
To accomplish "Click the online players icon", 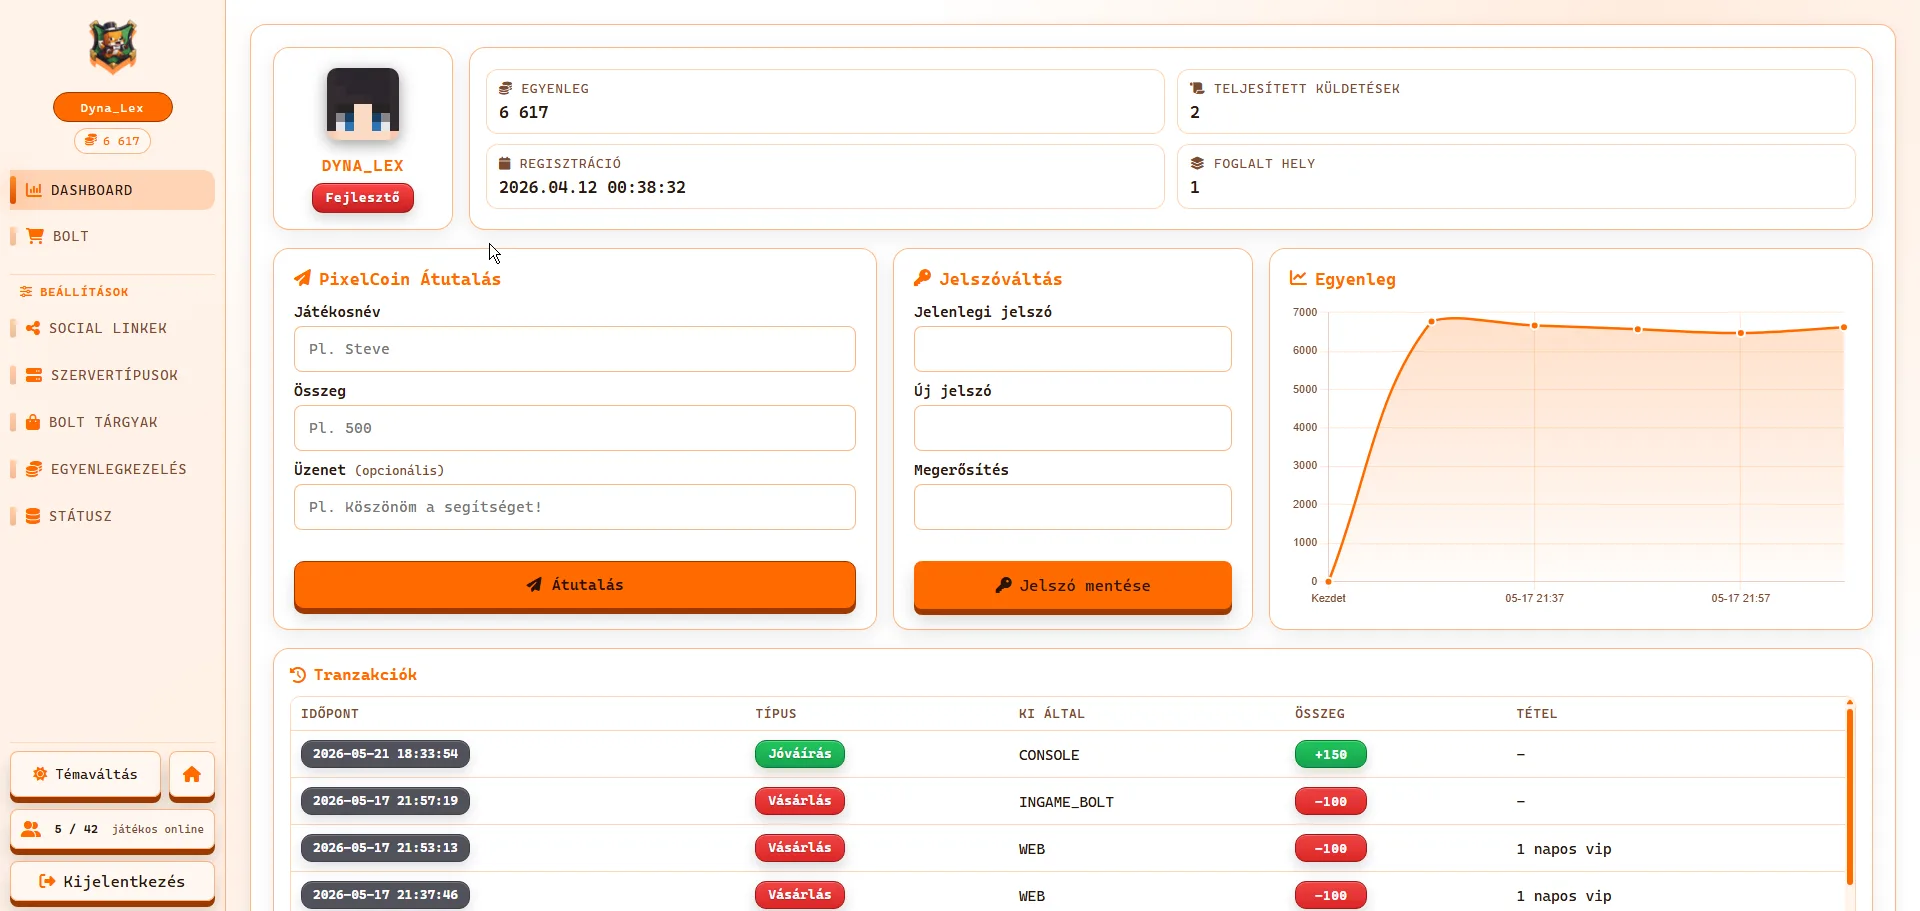I will [31, 829].
